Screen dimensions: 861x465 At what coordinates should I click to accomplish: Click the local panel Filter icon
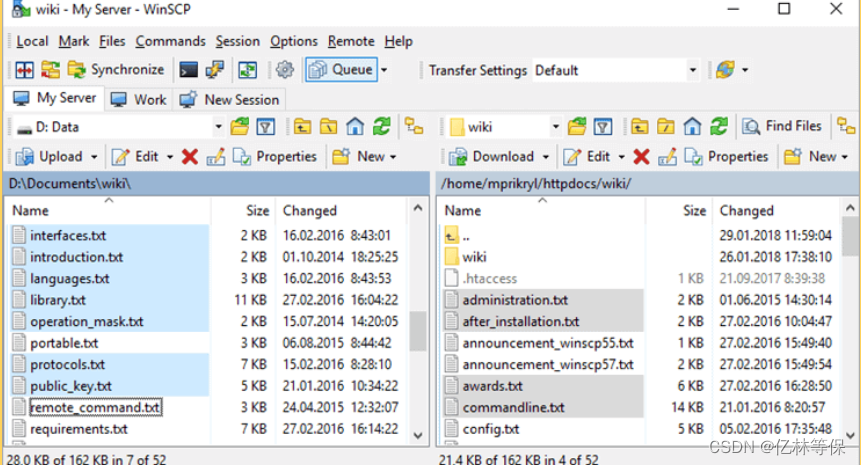(x=266, y=127)
